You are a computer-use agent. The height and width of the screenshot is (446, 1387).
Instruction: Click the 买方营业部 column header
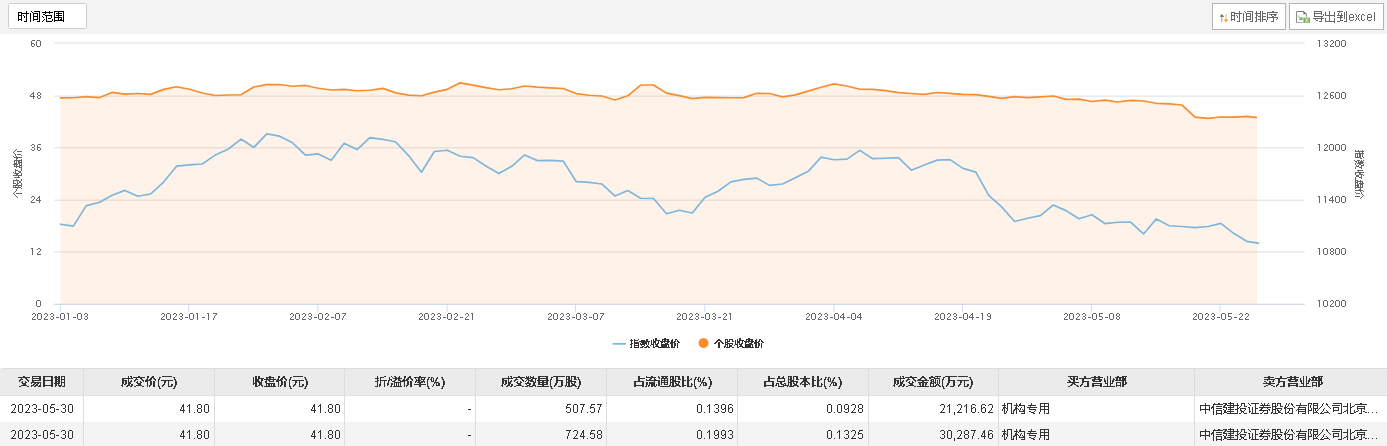(1096, 382)
